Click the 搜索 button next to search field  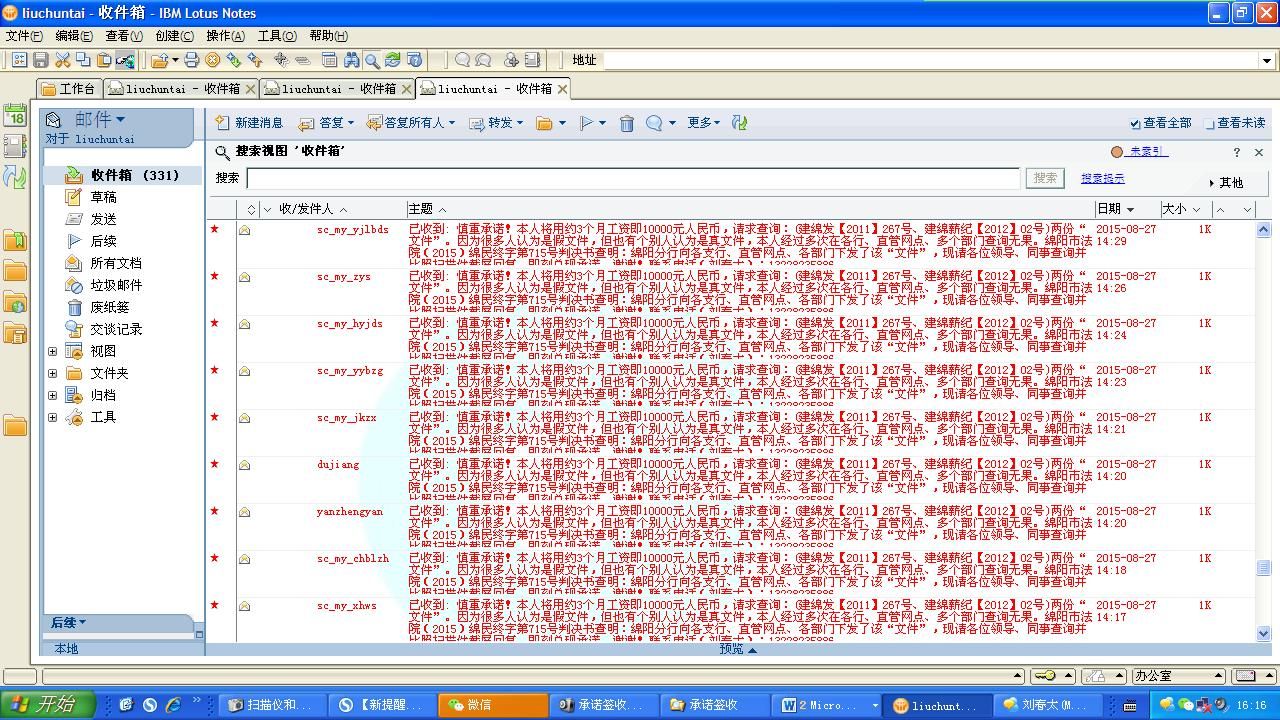[x=1045, y=178]
